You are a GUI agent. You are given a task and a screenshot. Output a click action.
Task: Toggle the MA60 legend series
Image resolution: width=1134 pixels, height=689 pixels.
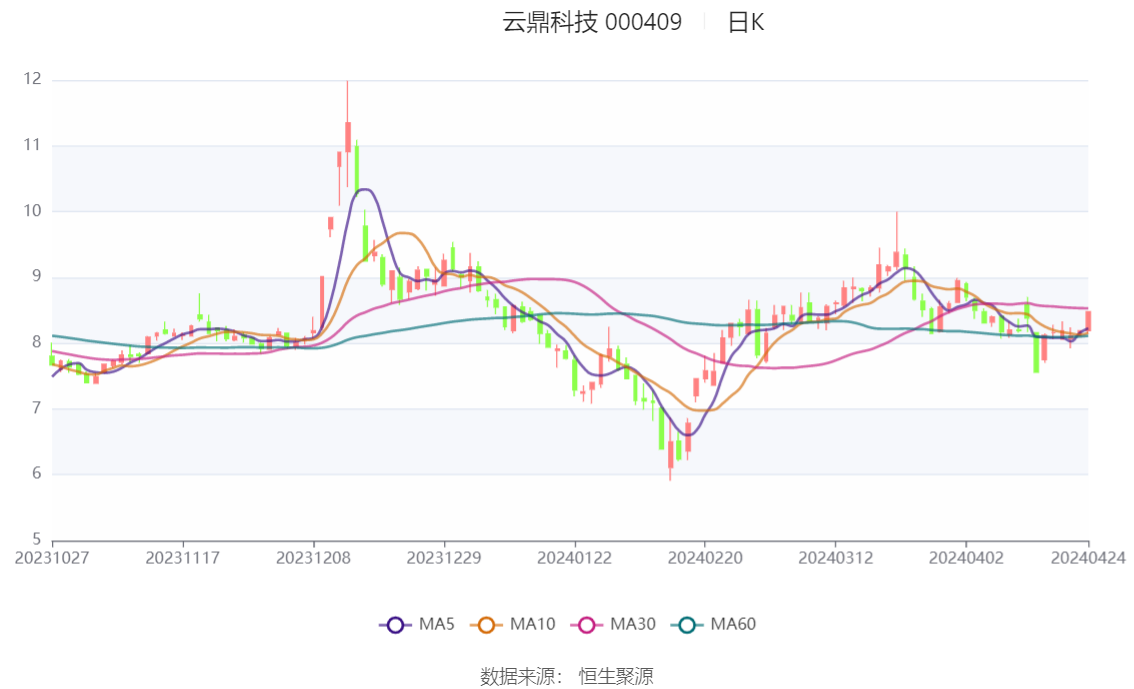pyautogui.click(x=714, y=625)
